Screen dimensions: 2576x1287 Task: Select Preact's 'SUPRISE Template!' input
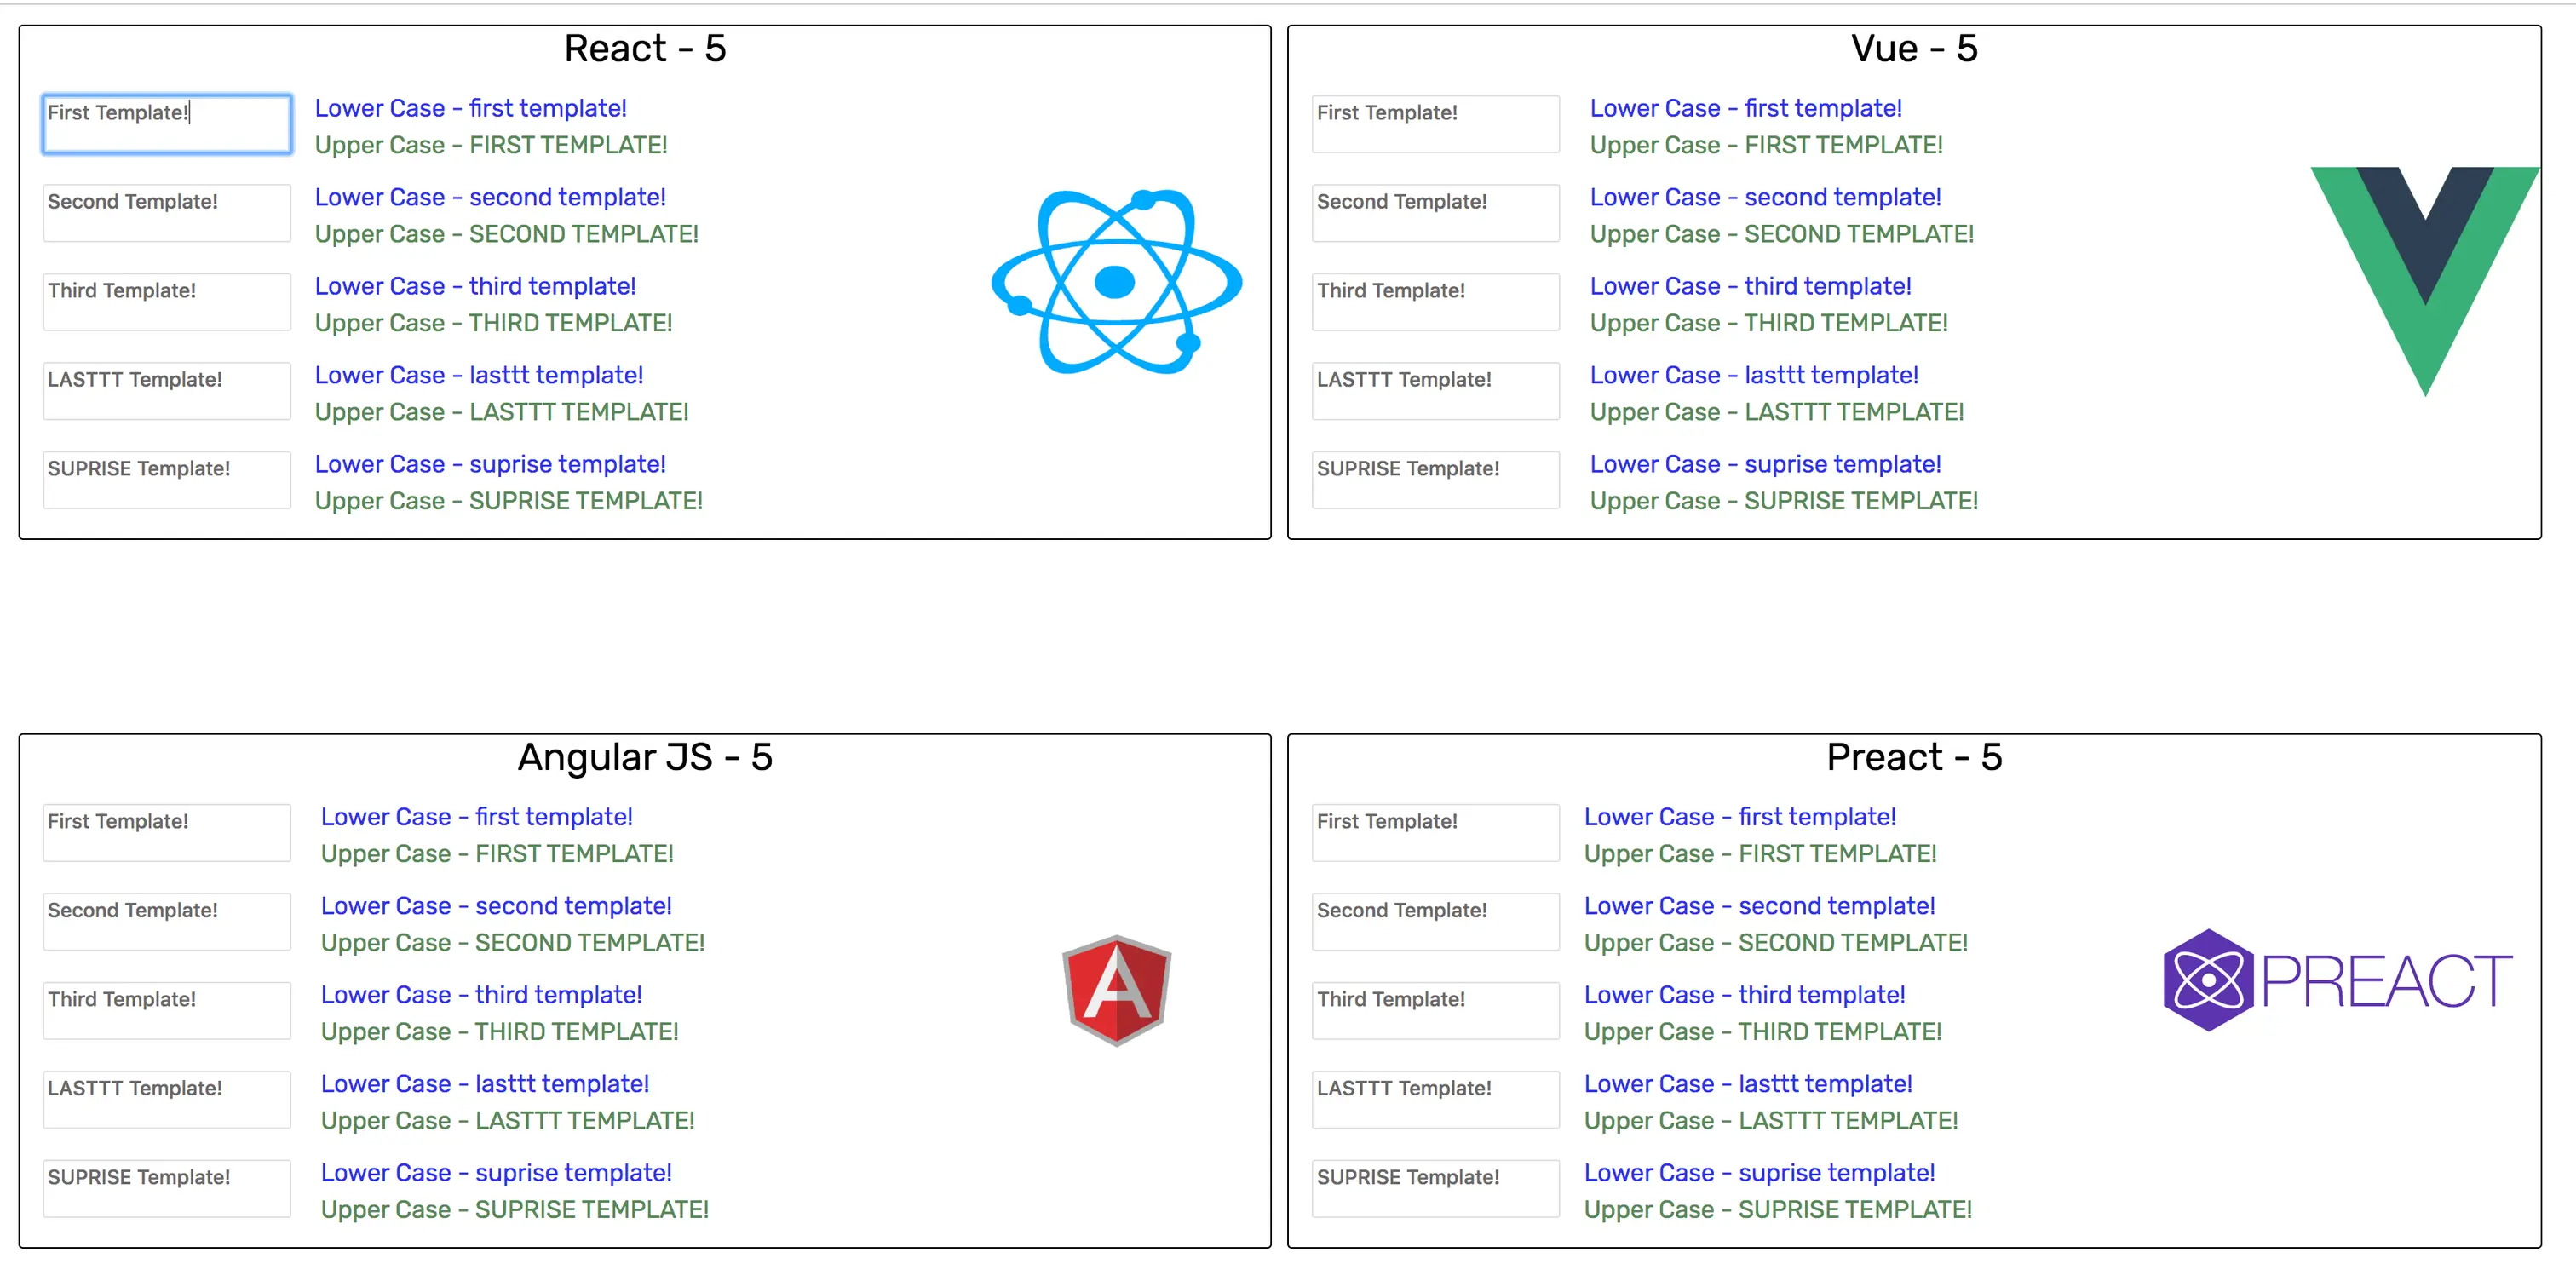point(1434,1188)
